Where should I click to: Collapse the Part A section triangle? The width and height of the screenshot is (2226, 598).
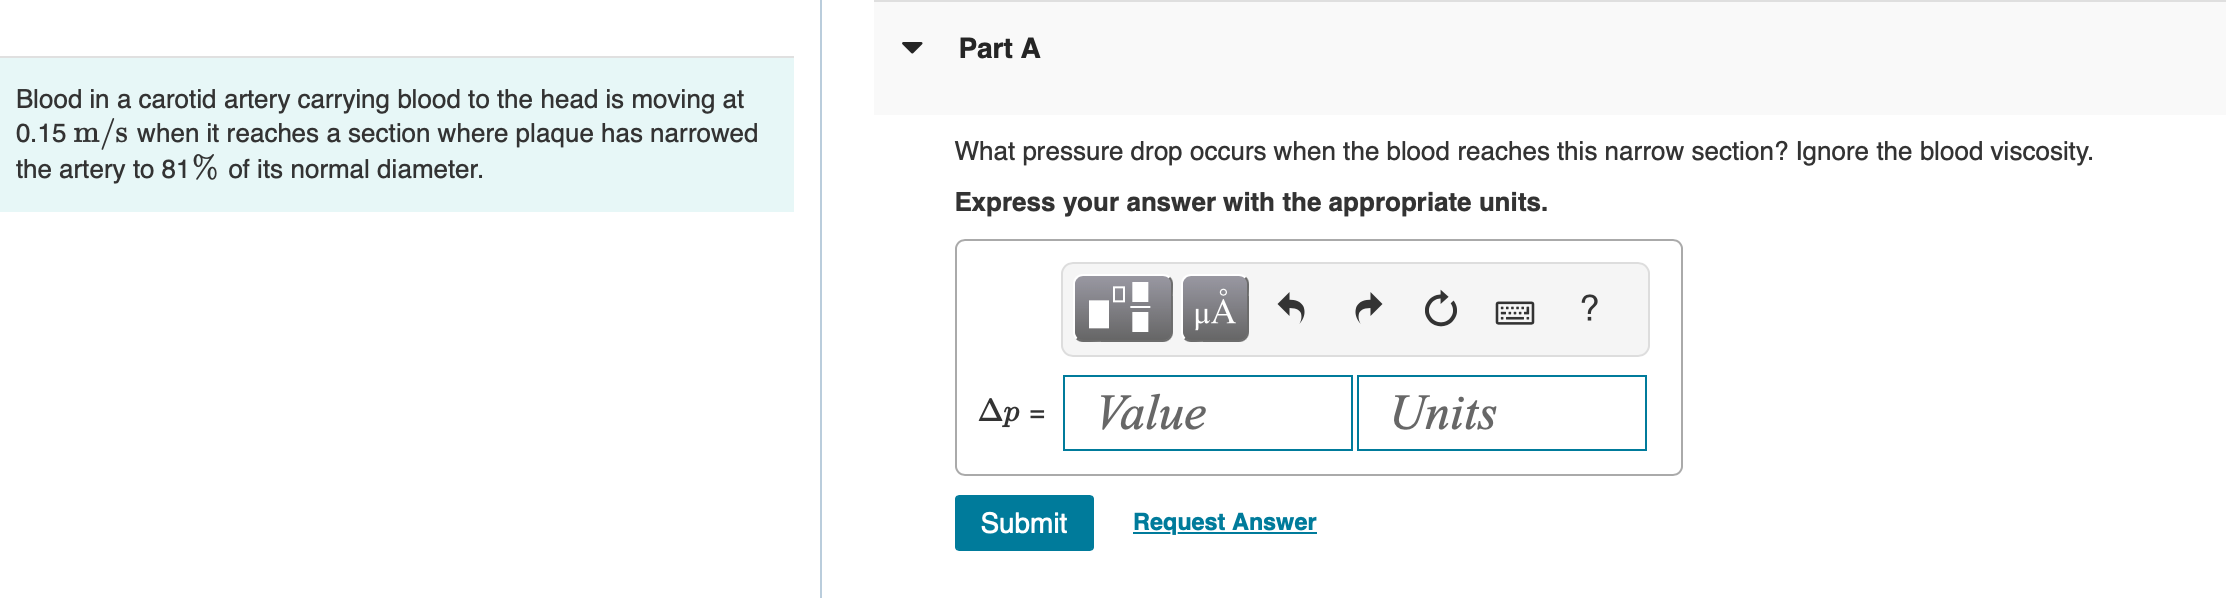pos(912,47)
